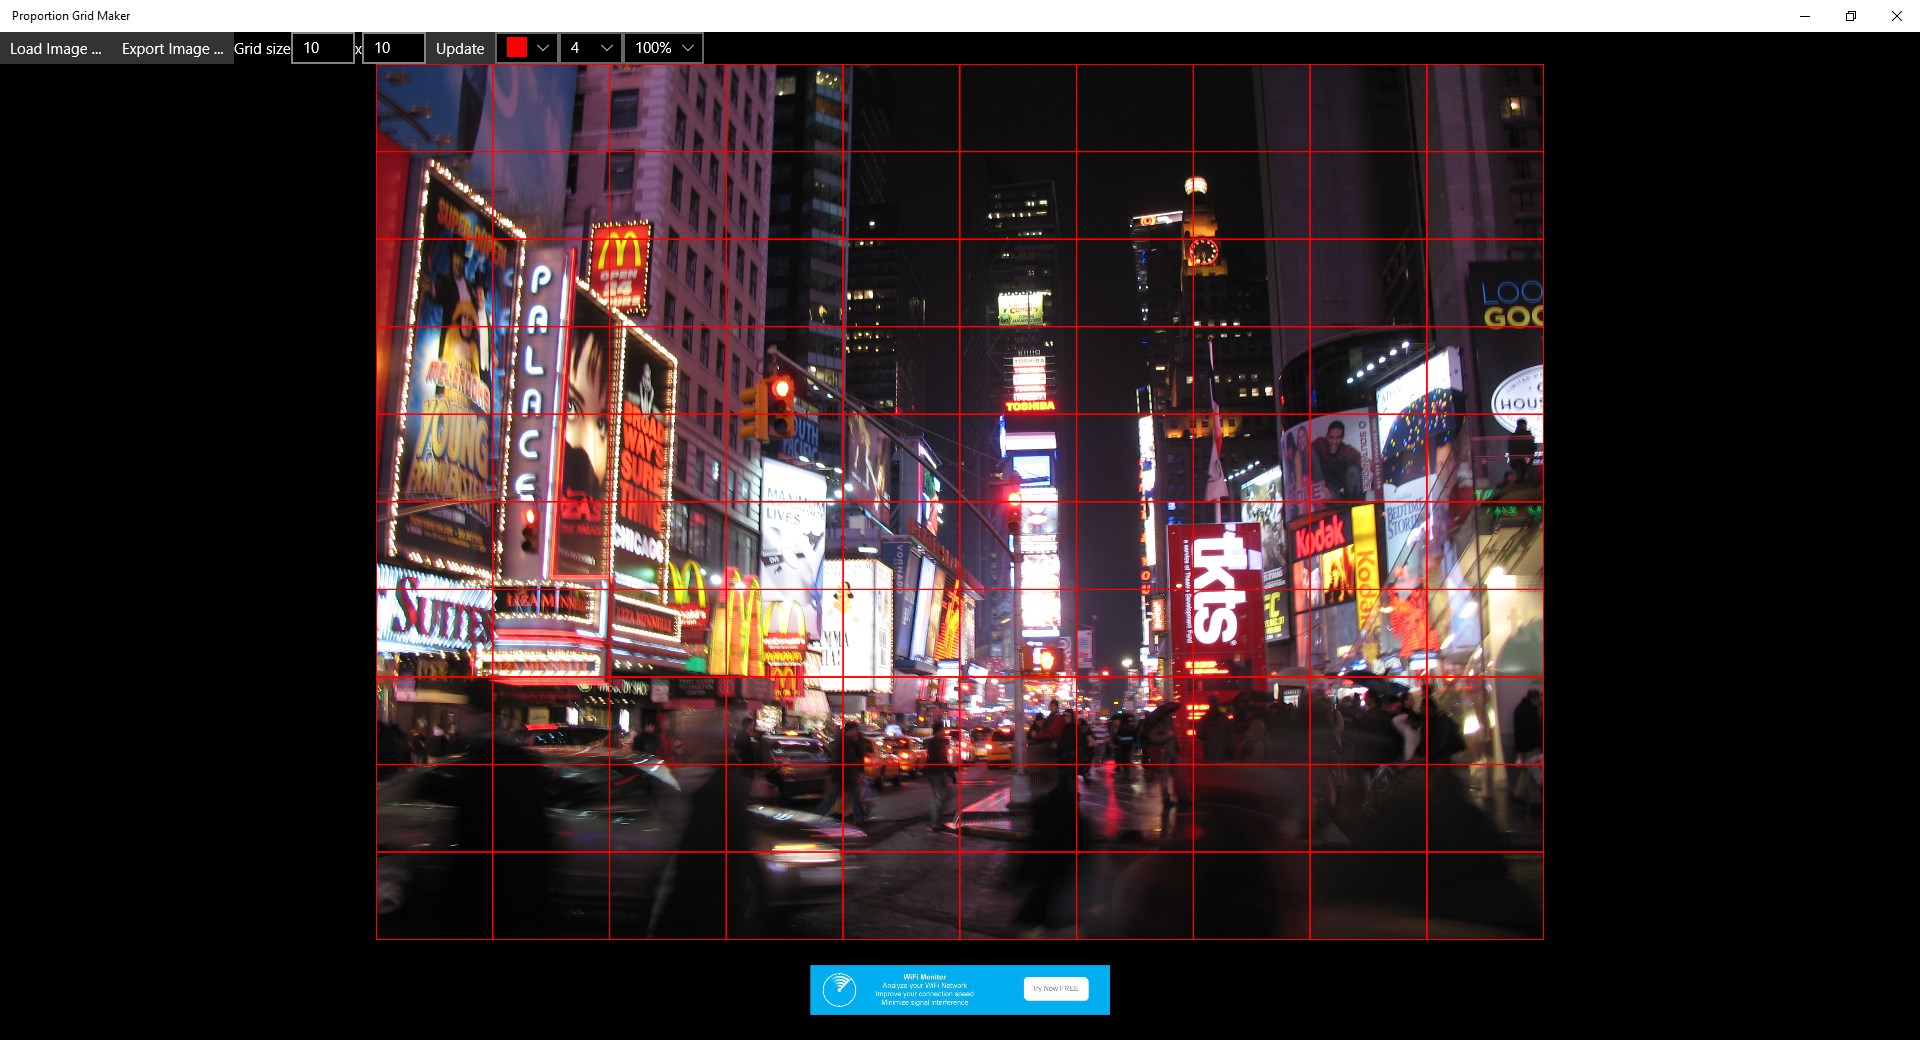Click the Grid size label
Screen dimensions: 1920x1040
click(x=261, y=48)
